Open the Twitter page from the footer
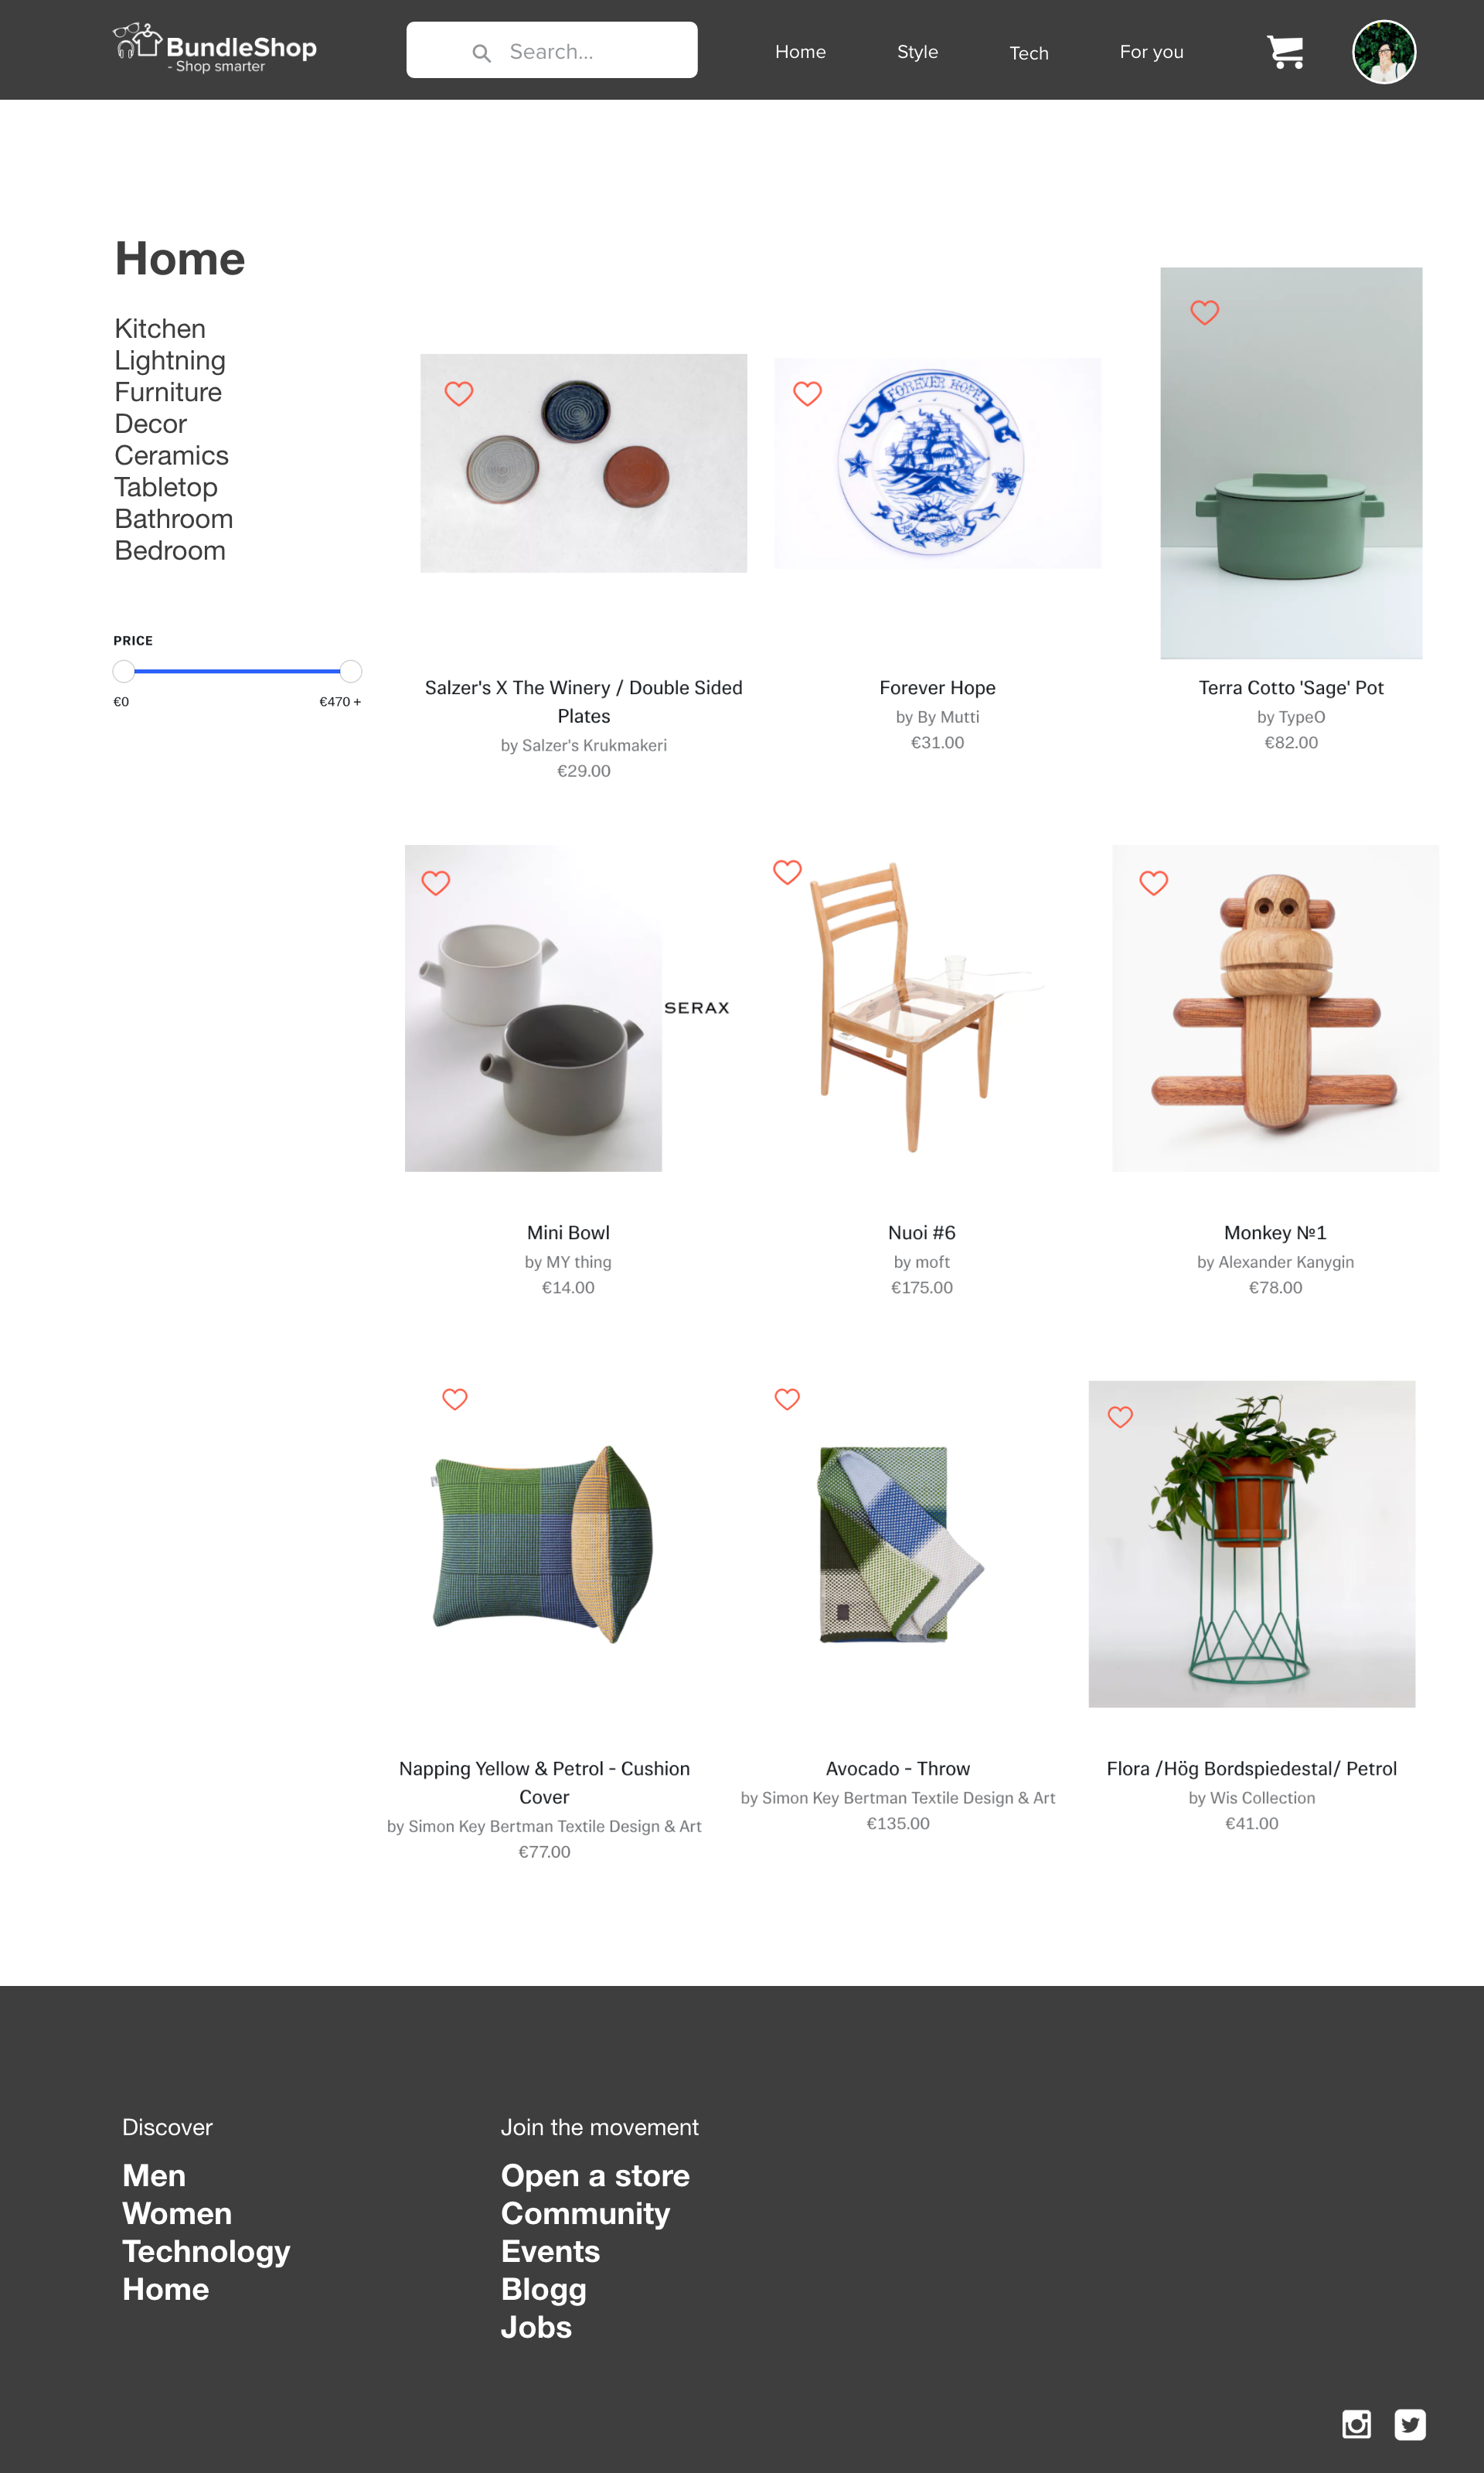 [1410, 2424]
